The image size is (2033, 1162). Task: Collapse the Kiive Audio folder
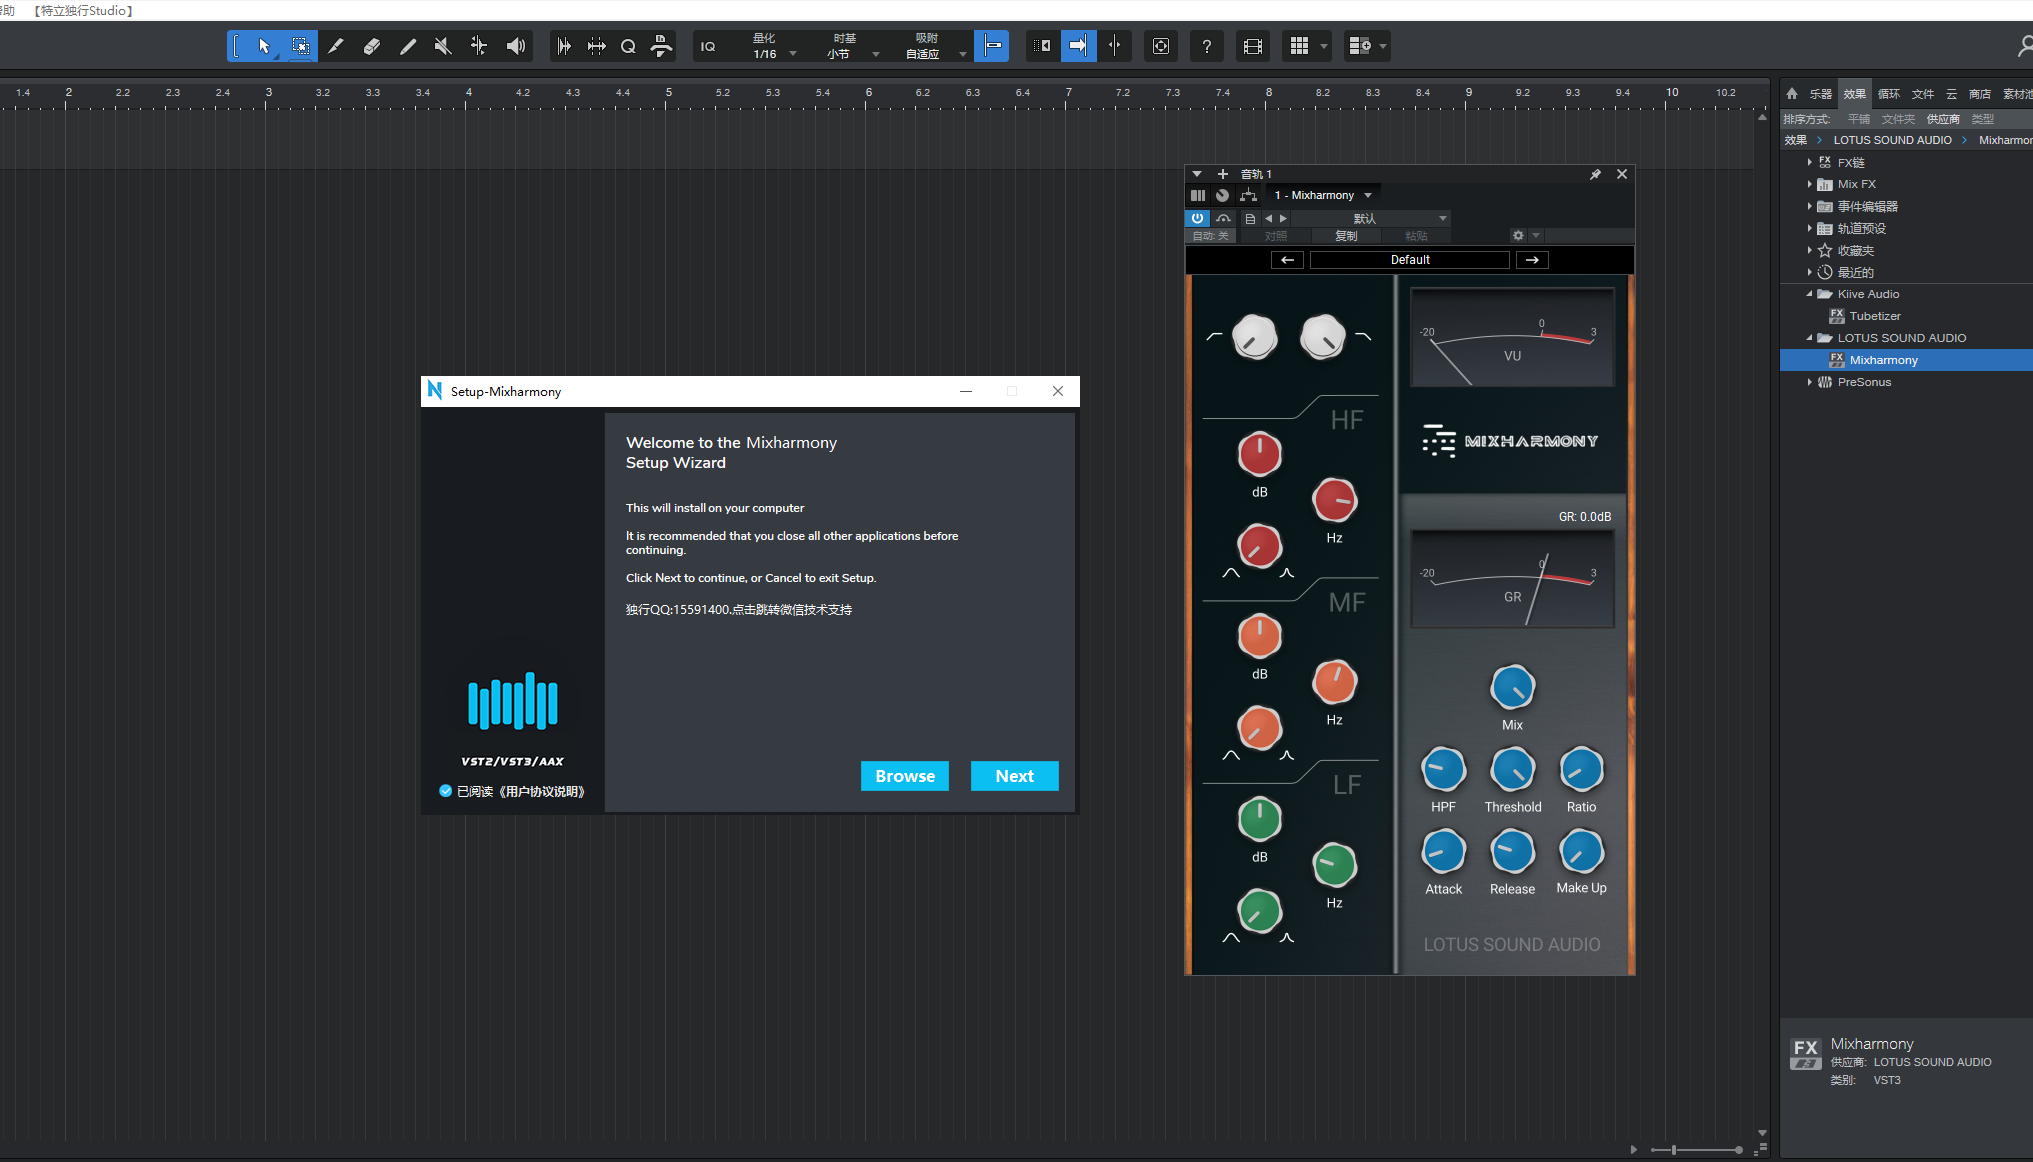1810,294
